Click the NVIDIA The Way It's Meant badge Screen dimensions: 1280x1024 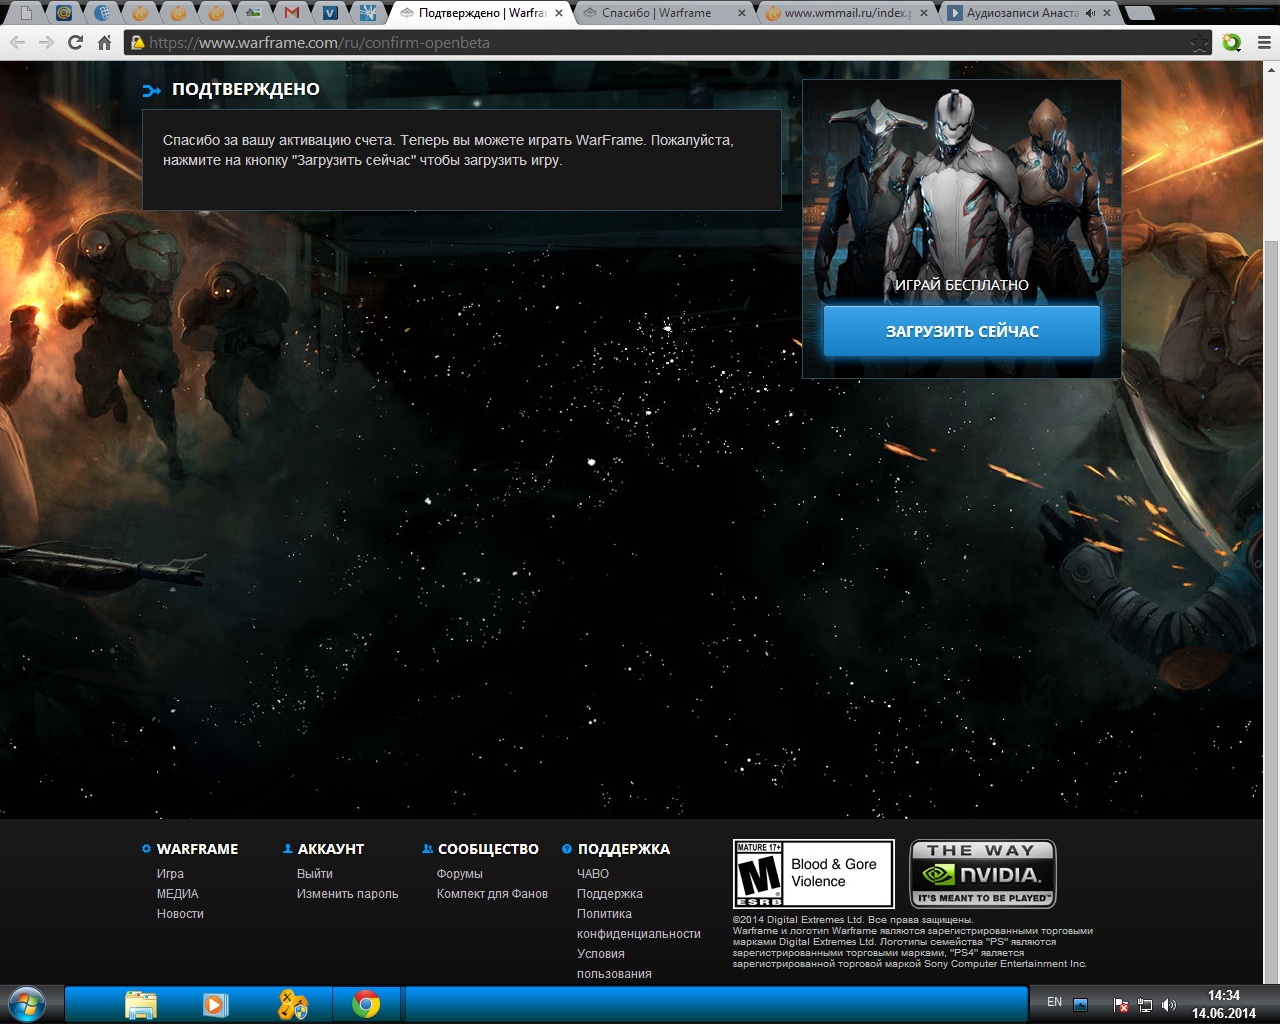(983, 874)
